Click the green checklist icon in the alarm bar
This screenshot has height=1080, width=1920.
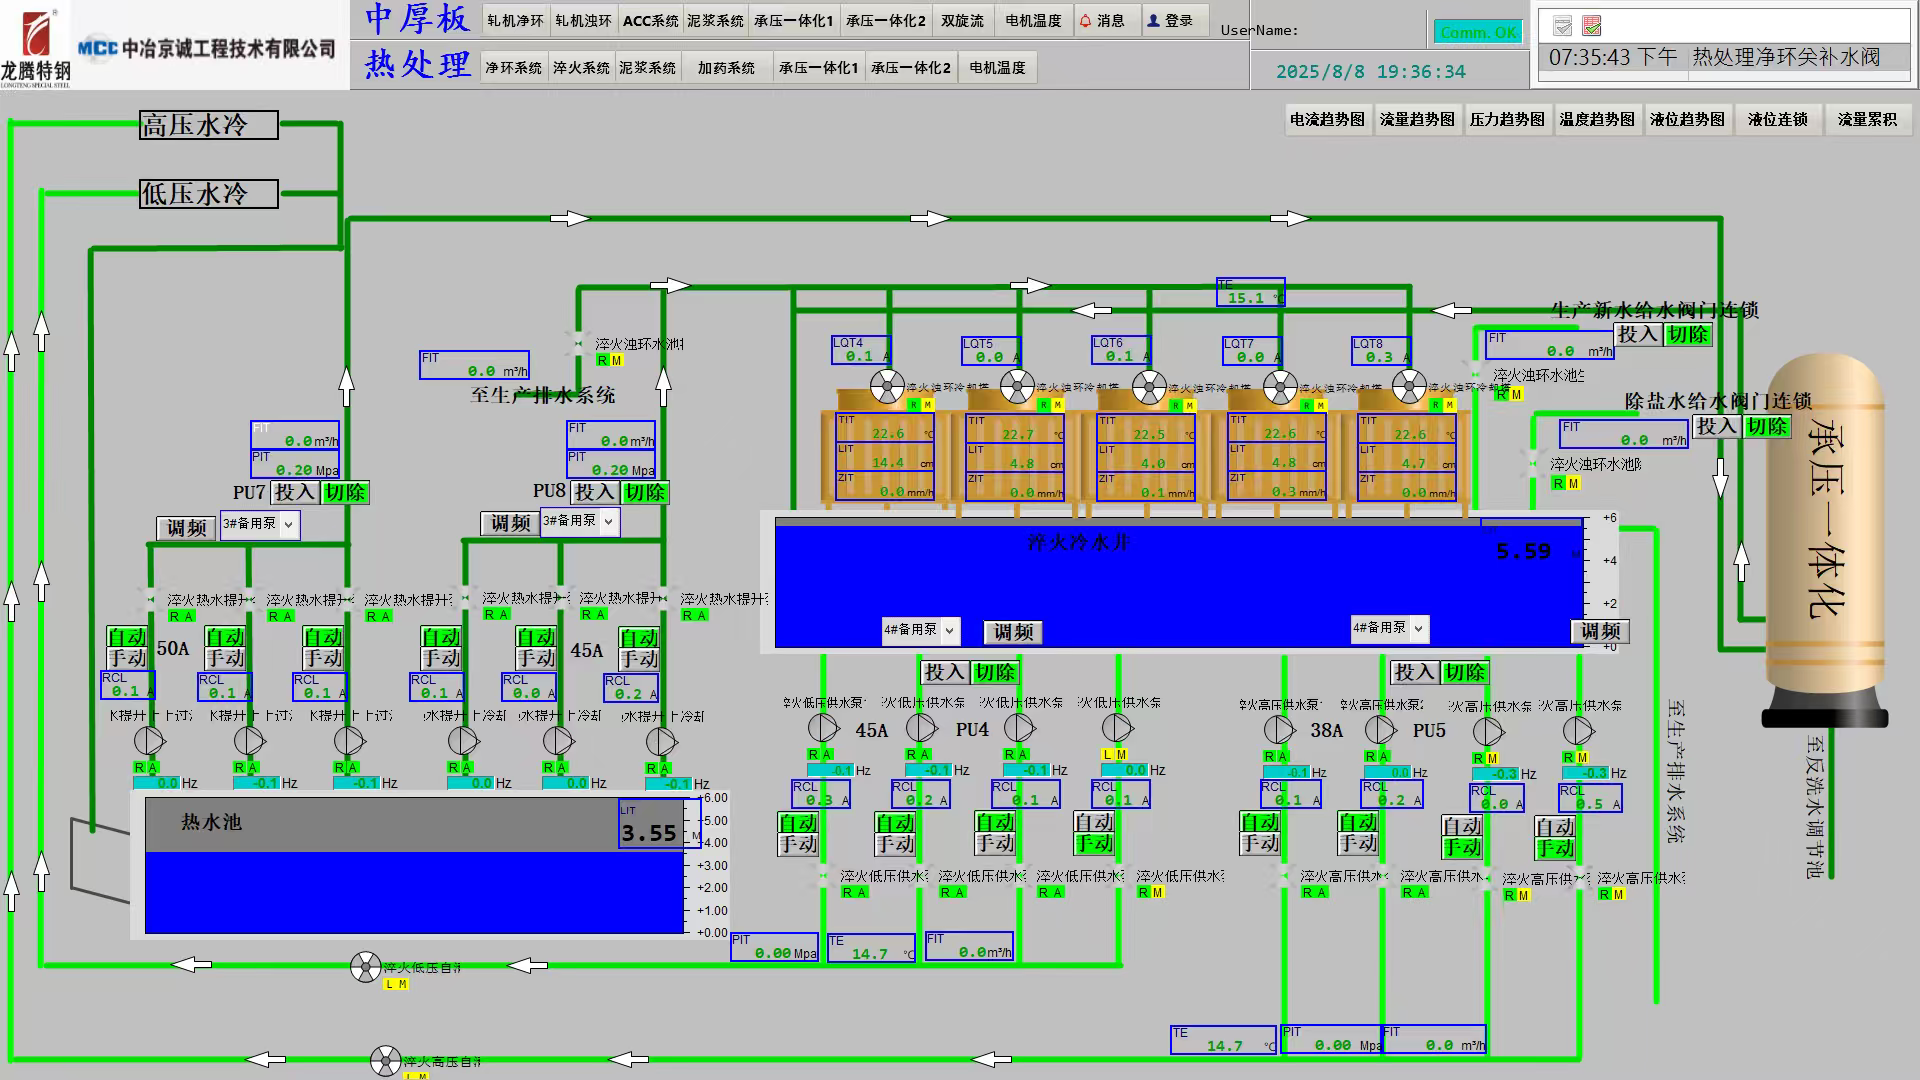coord(1592,25)
